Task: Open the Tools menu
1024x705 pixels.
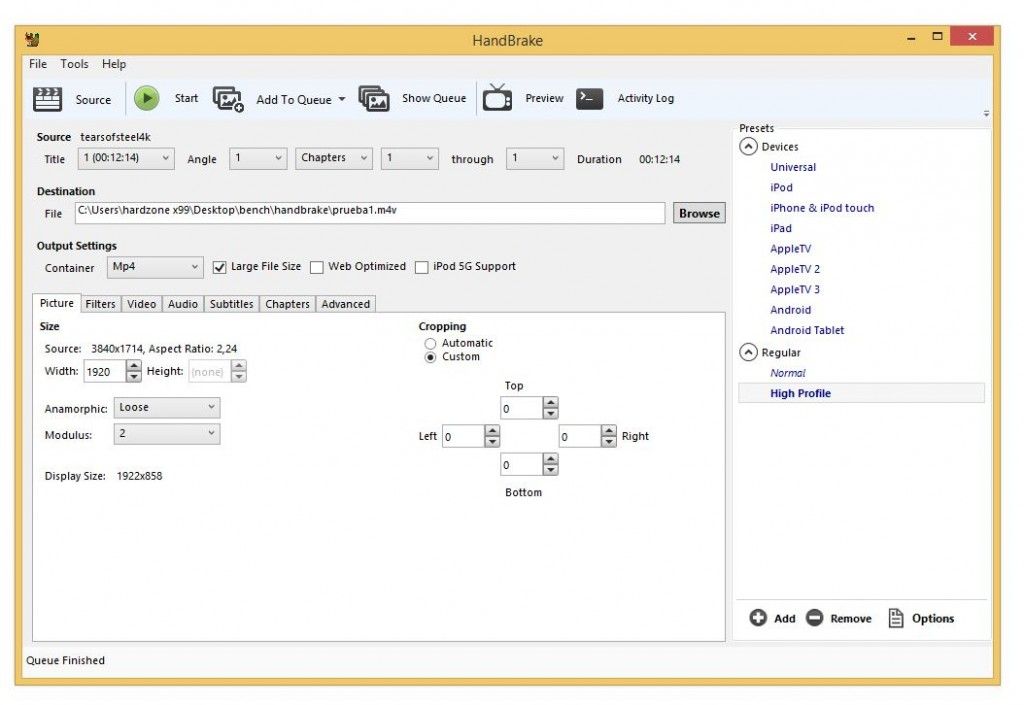Action: 74,64
